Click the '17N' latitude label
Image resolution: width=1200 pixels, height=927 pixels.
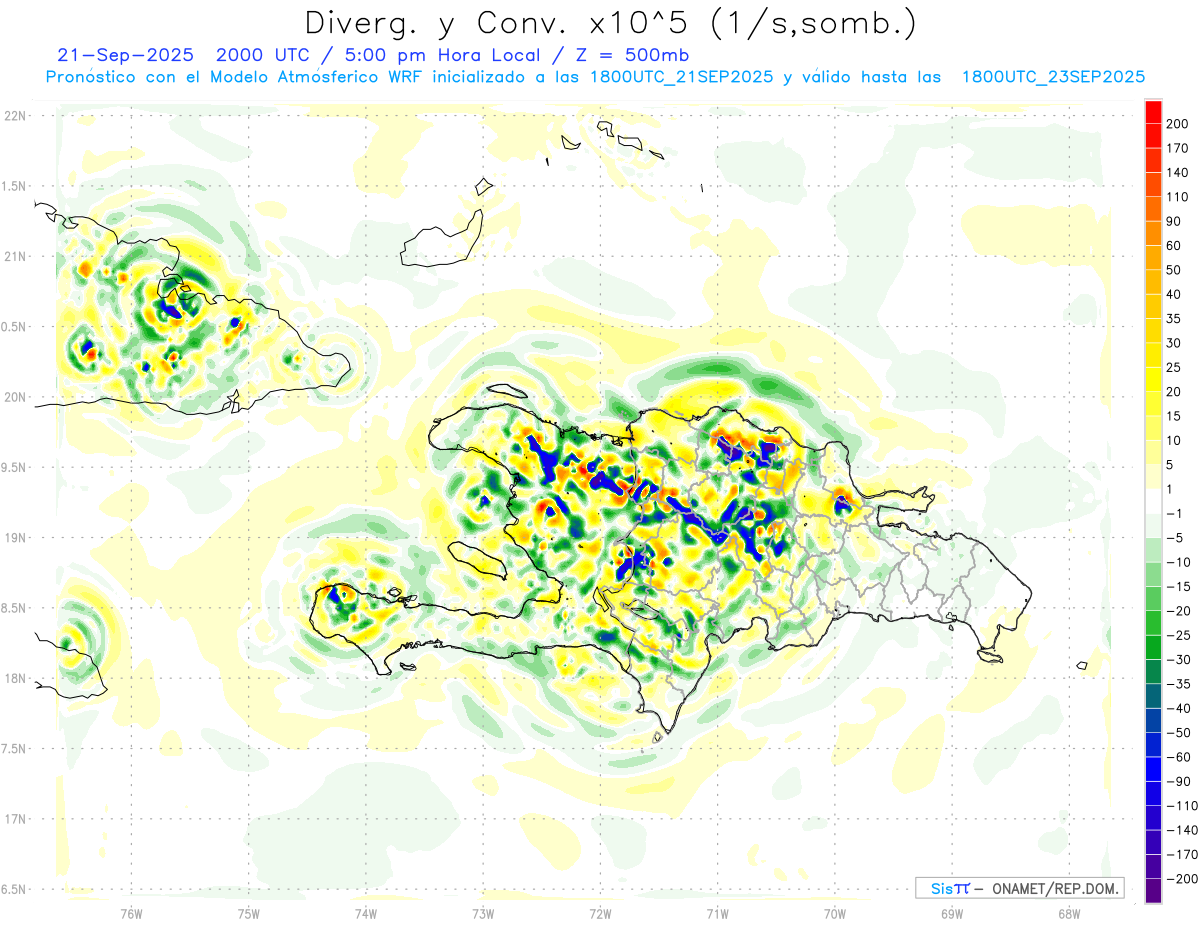(15, 819)
